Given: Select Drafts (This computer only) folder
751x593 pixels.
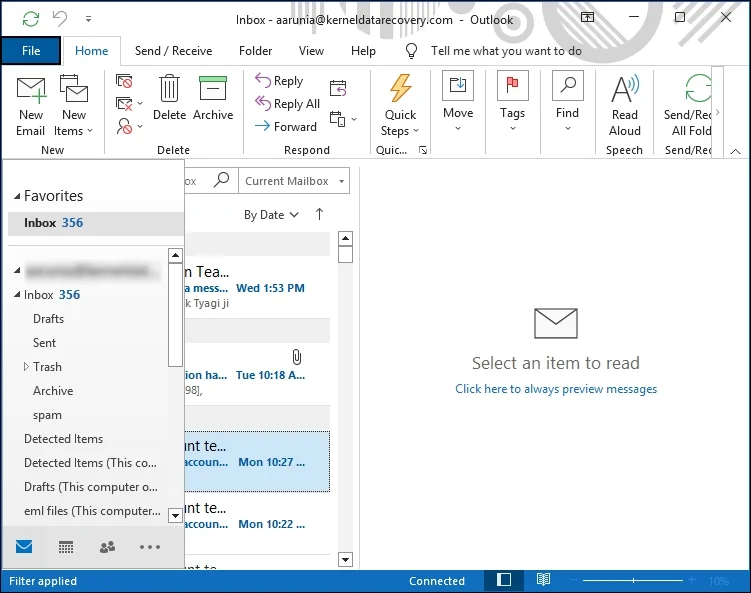Looking at the screenshot, I should (x=91, y=487).
